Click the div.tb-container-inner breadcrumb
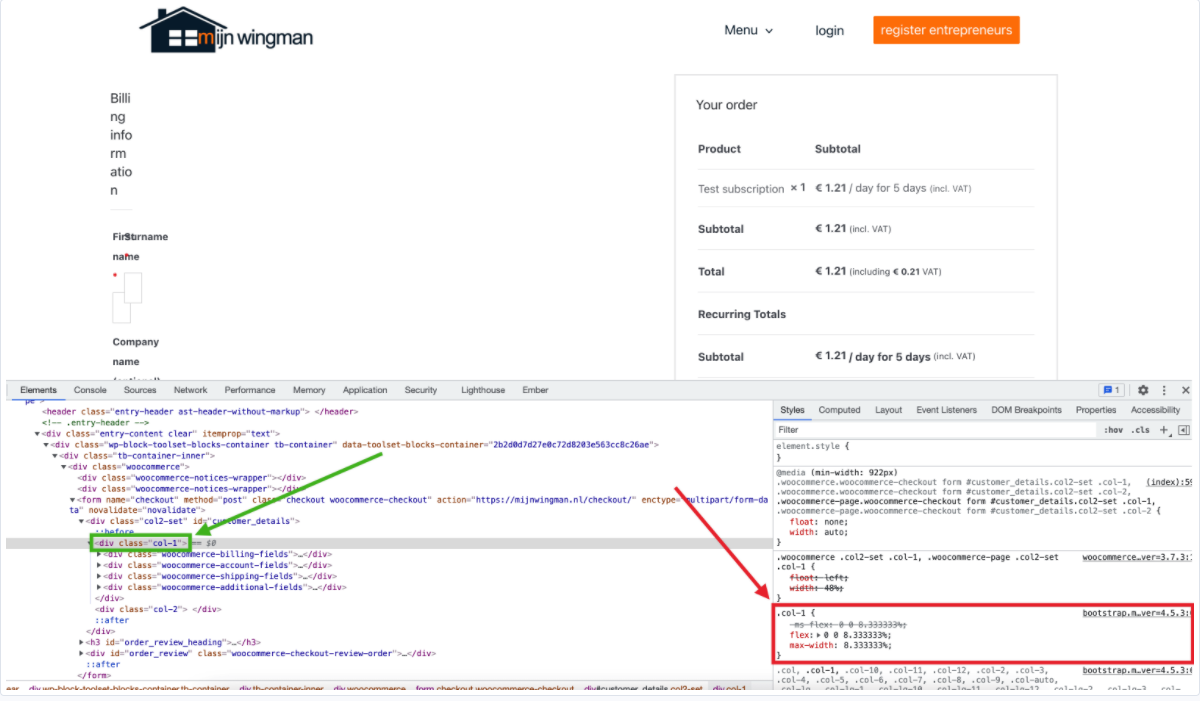This screenshot has height=701, width=1200. (281, 689)
